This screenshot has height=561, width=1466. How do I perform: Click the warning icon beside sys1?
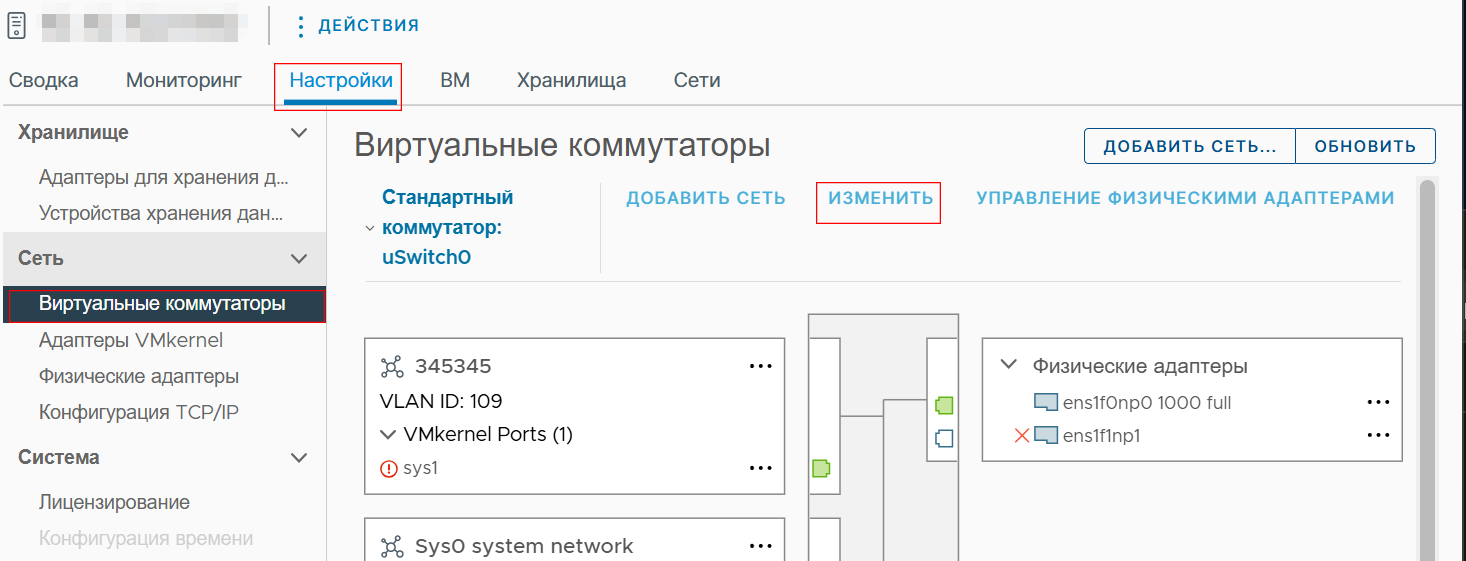pyautogui.click(x=389, y=468)
